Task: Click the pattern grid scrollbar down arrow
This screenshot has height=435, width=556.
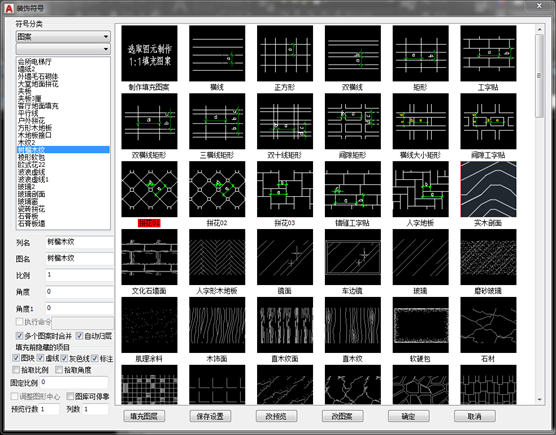Action: pos(539,400)
